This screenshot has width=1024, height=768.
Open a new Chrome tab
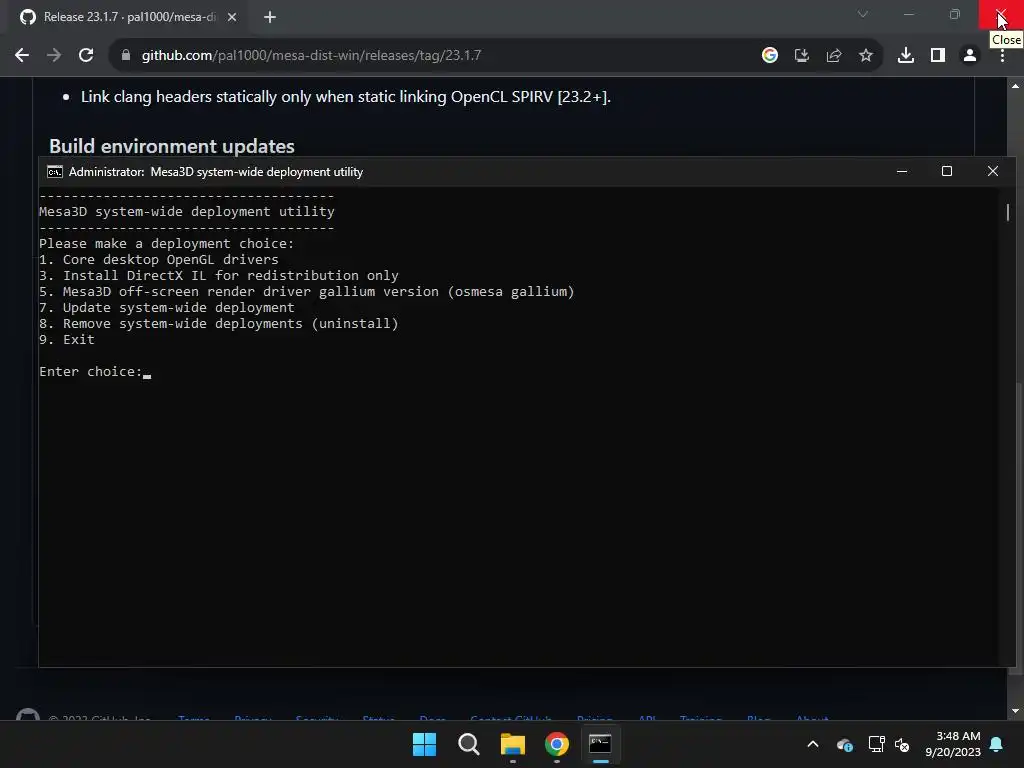270,17
